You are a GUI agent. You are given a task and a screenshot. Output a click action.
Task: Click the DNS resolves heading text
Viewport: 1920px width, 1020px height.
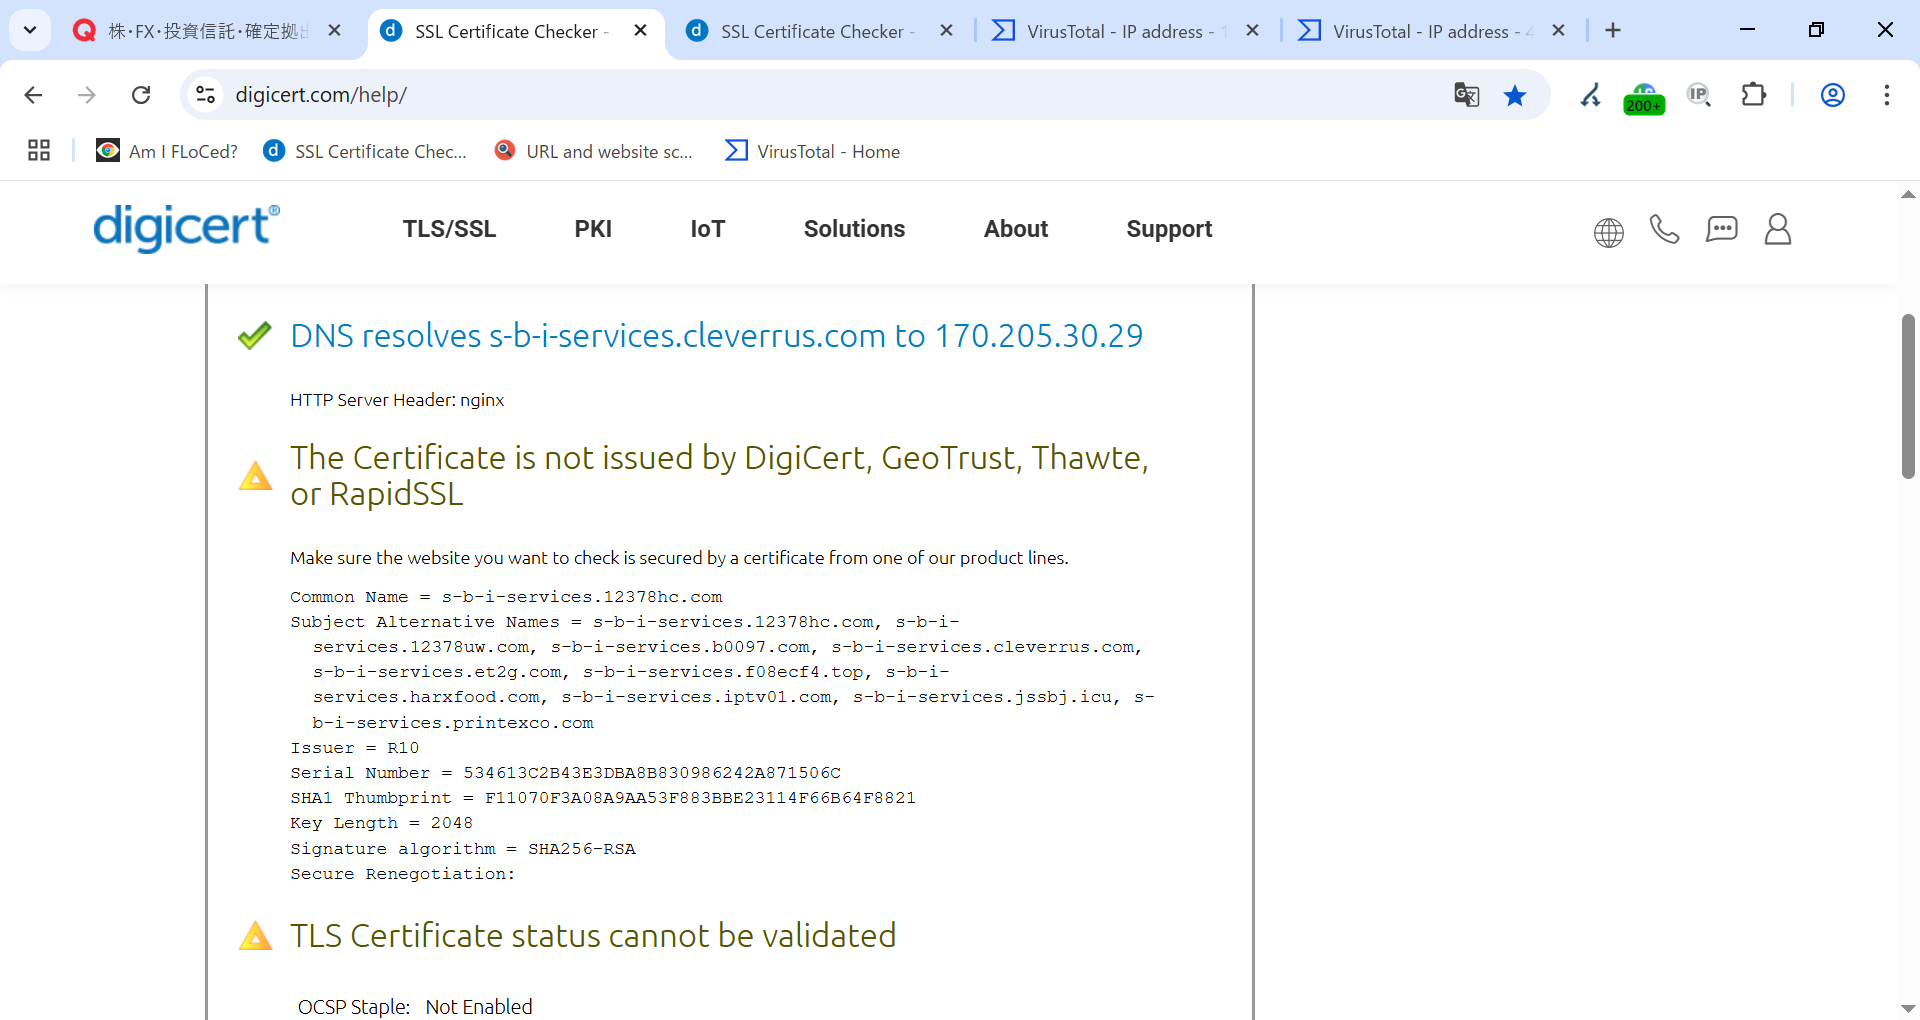pos(716,336)
